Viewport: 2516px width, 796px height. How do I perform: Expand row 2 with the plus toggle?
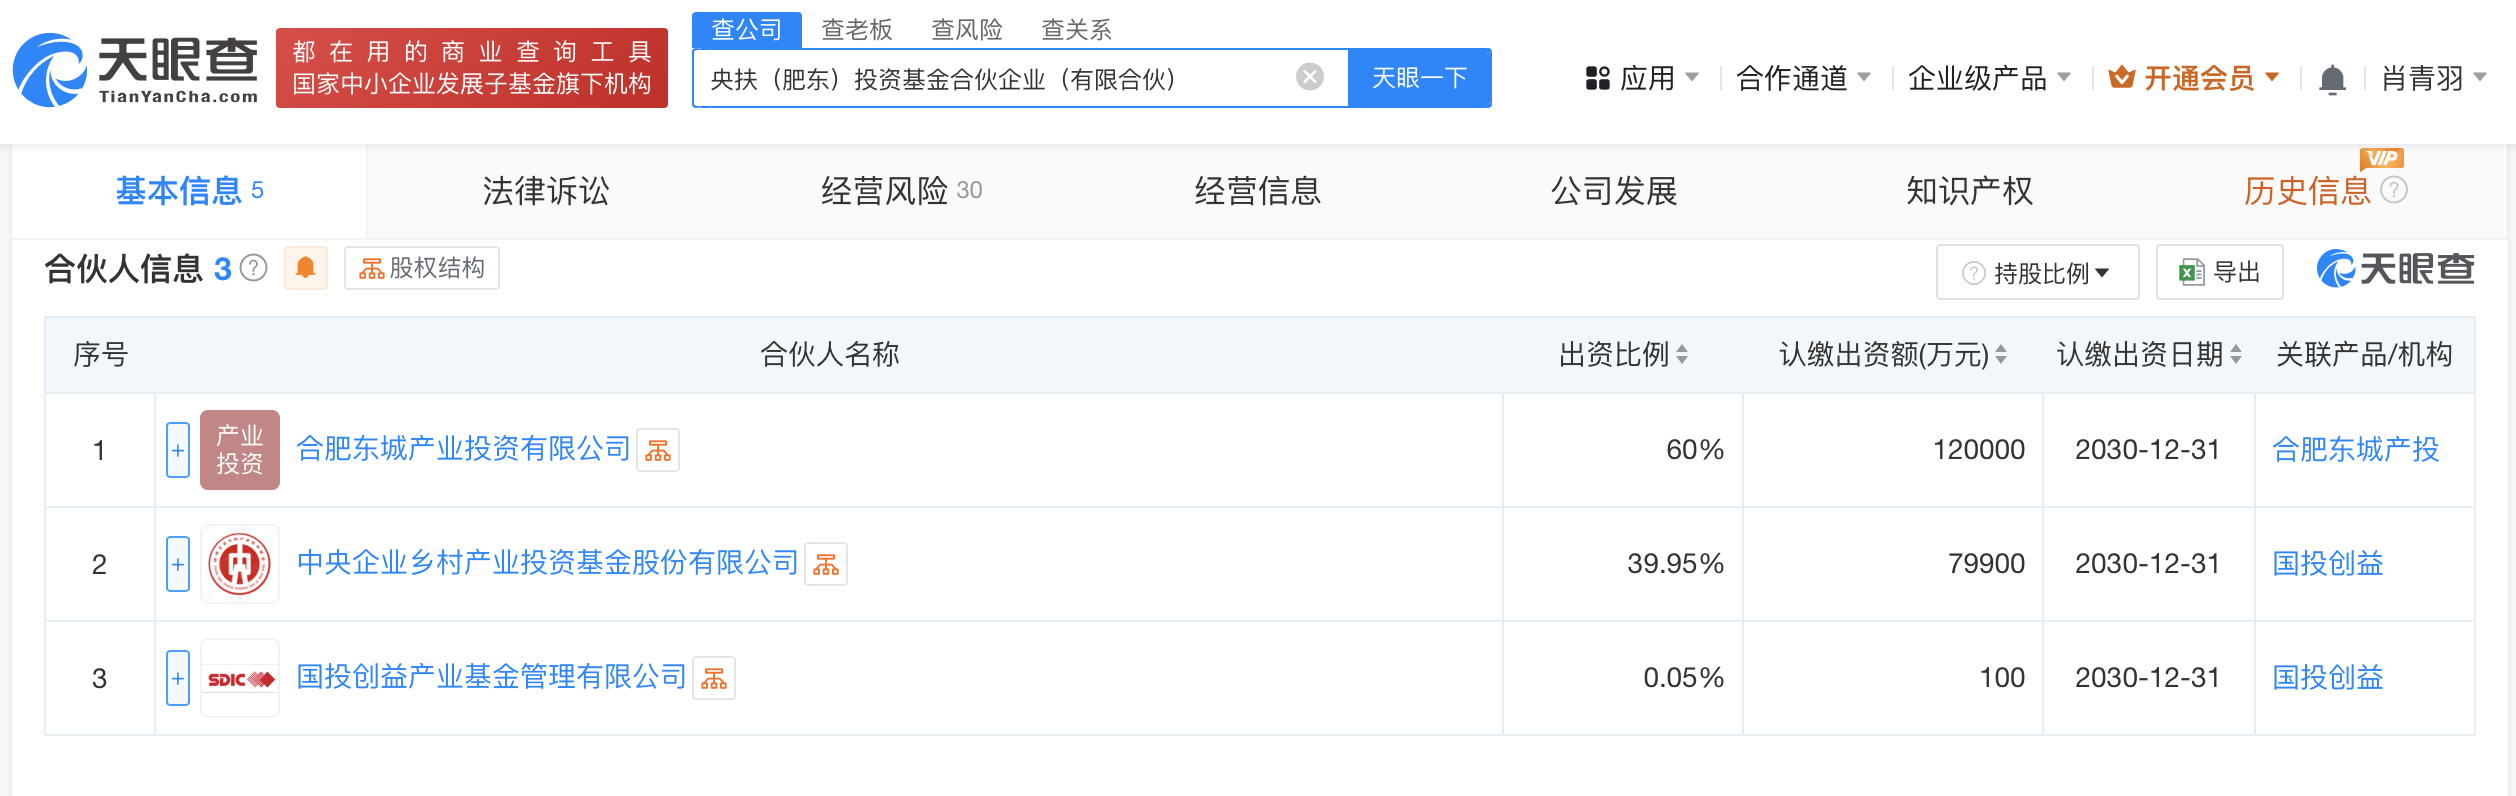(x=178, y=565)
